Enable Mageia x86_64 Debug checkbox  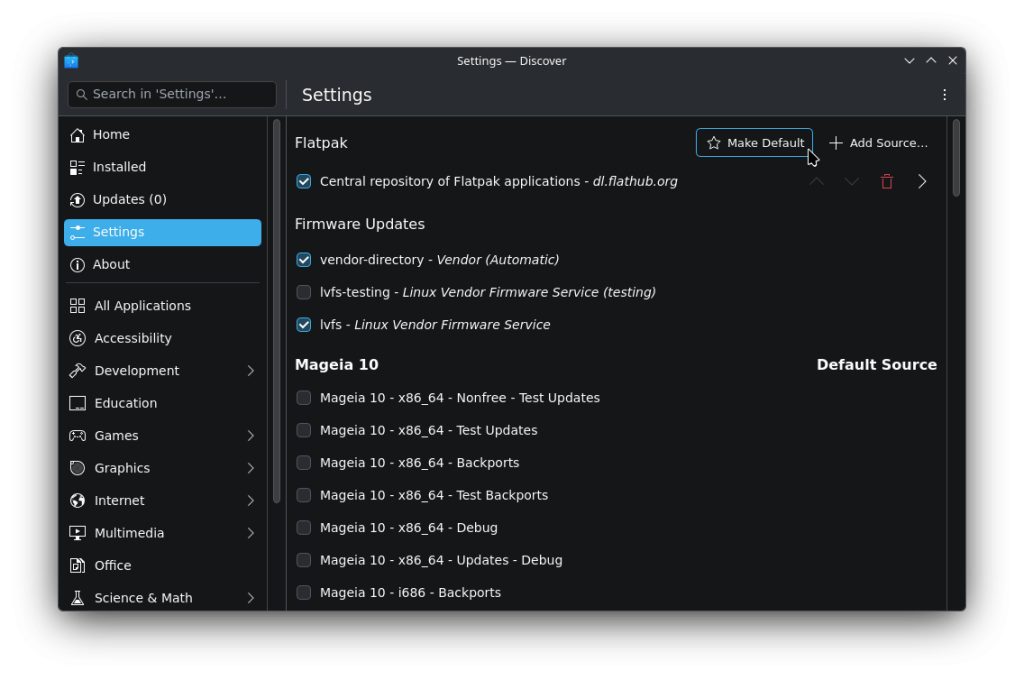304,528
